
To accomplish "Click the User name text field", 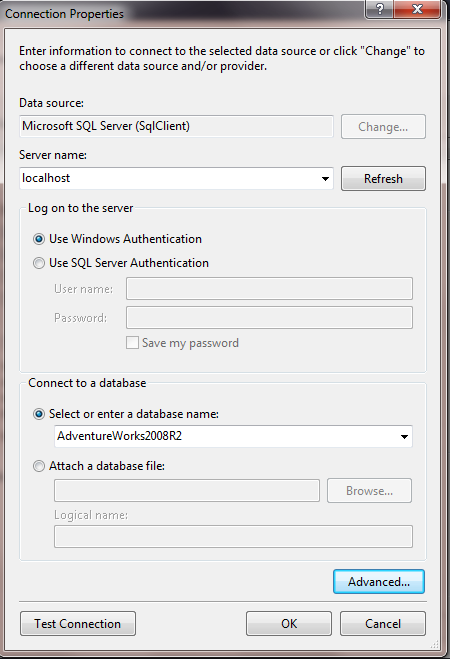I will point(269,288).
